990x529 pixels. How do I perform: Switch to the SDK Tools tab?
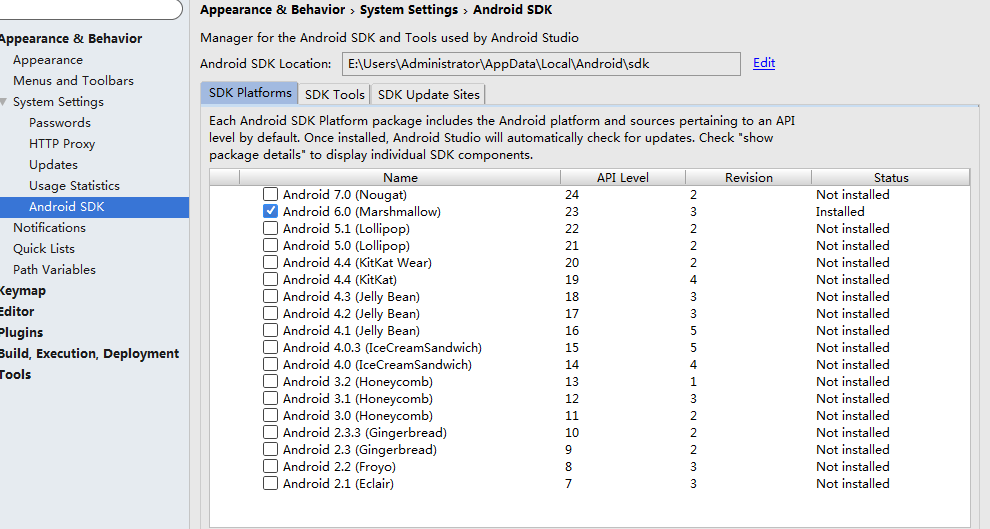[335, 95]
